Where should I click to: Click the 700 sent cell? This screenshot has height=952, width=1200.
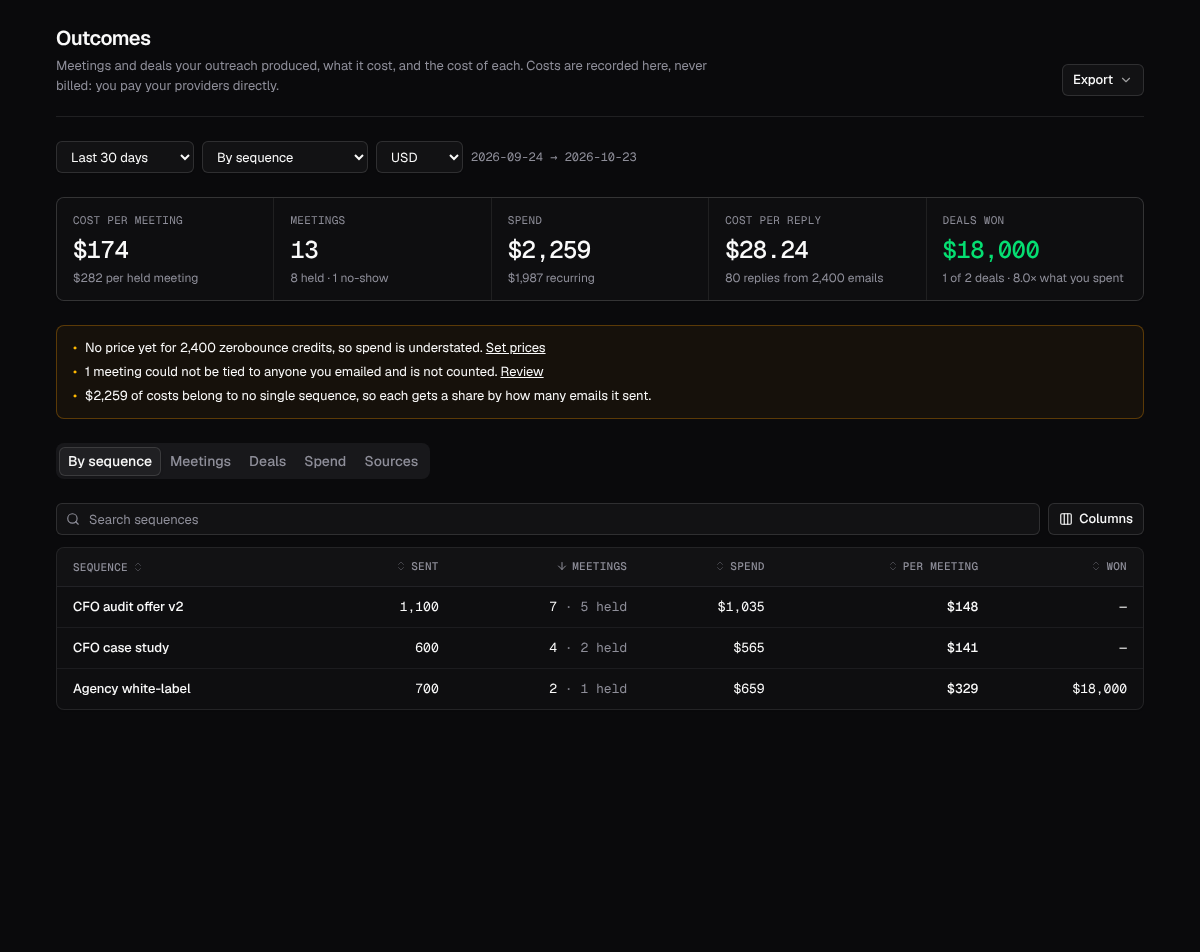427,689
